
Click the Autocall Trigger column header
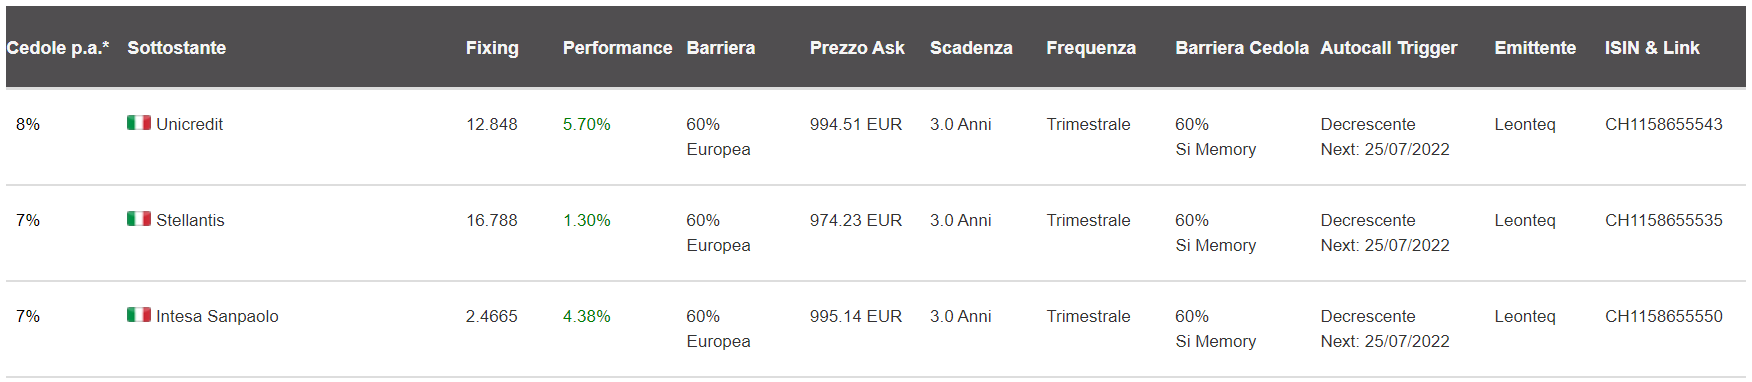1389,48
